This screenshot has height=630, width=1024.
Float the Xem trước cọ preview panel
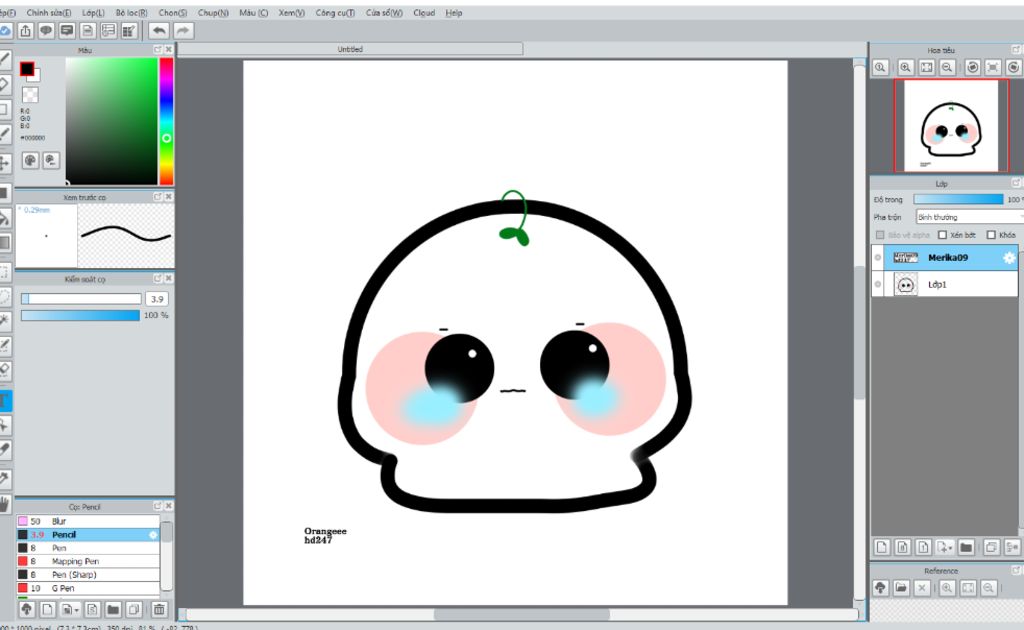(x=157, y=197)
